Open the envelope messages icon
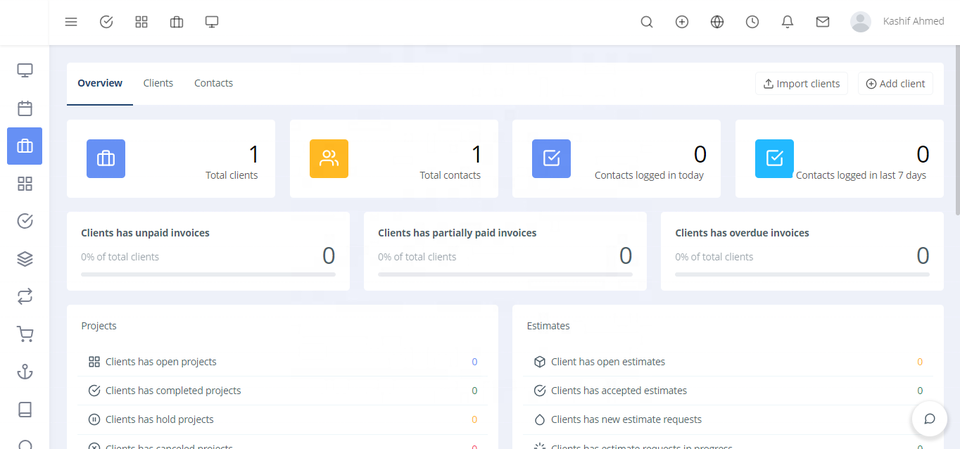This screenshot has height=449, width=960. pyautogui.click(x=822, y=22)
